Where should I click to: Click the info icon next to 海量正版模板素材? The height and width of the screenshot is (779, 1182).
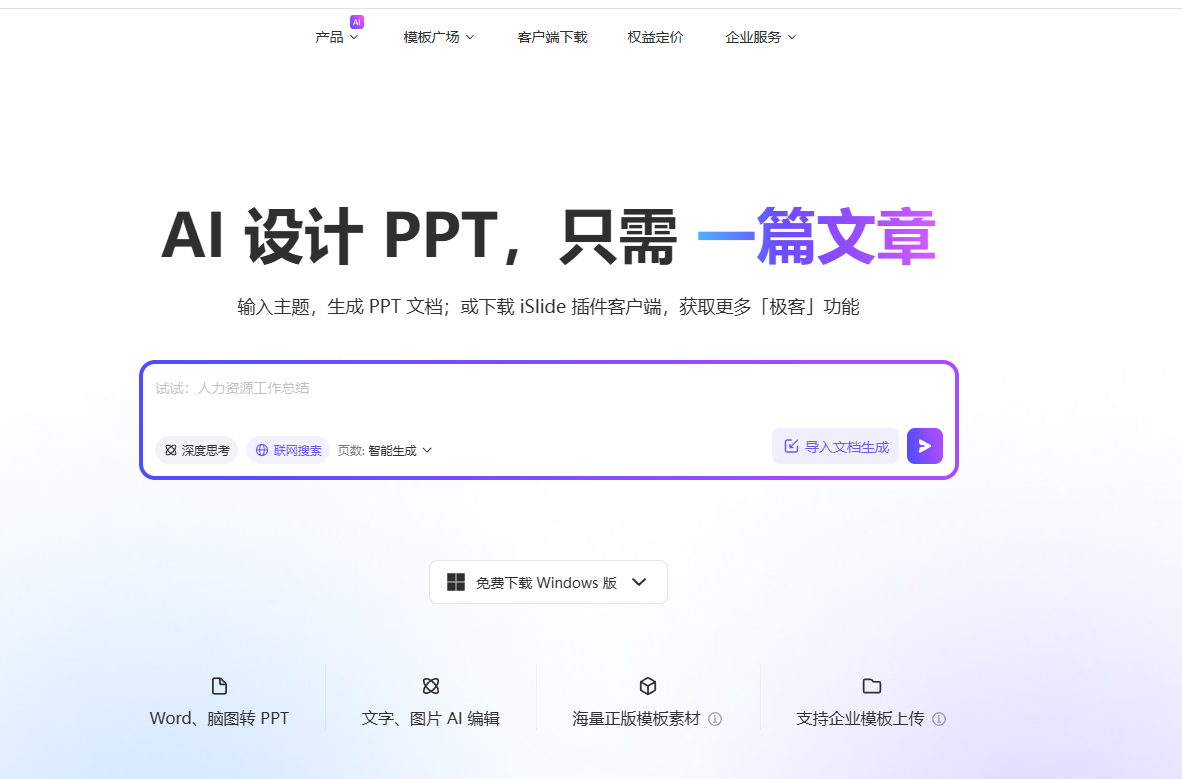coord(716,718)
